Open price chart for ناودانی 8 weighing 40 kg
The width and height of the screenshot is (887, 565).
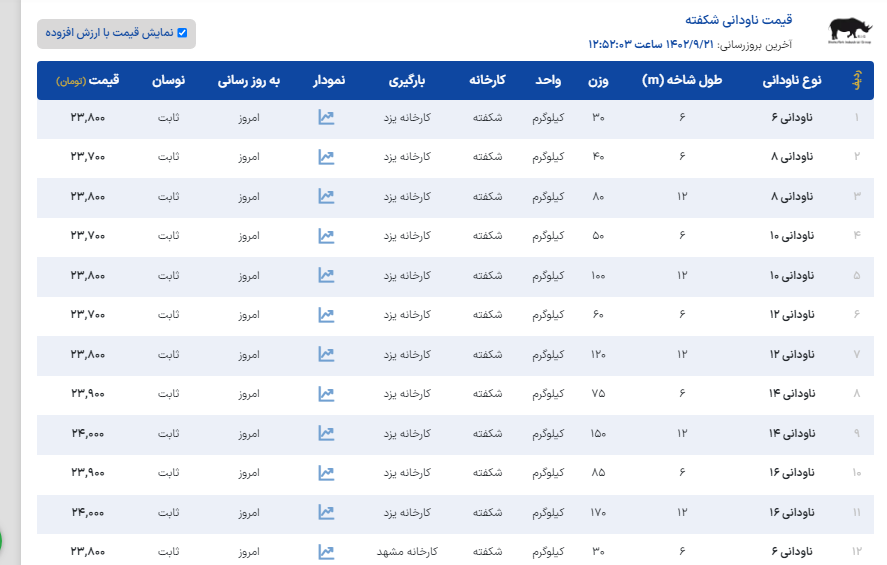coord(326,157)
